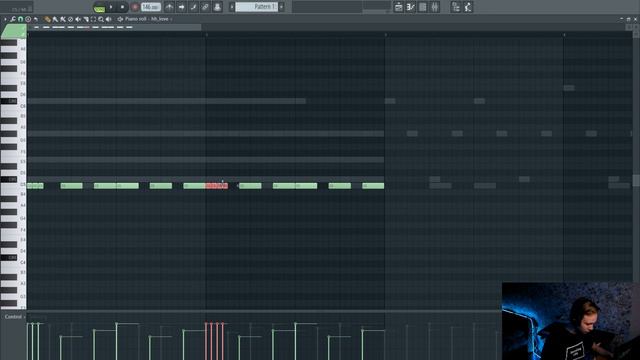Select the Playback speaker tool
Image resolution: width=640 pixels, height=360 pixels.
pyautogui.click(x=109, y=19)
